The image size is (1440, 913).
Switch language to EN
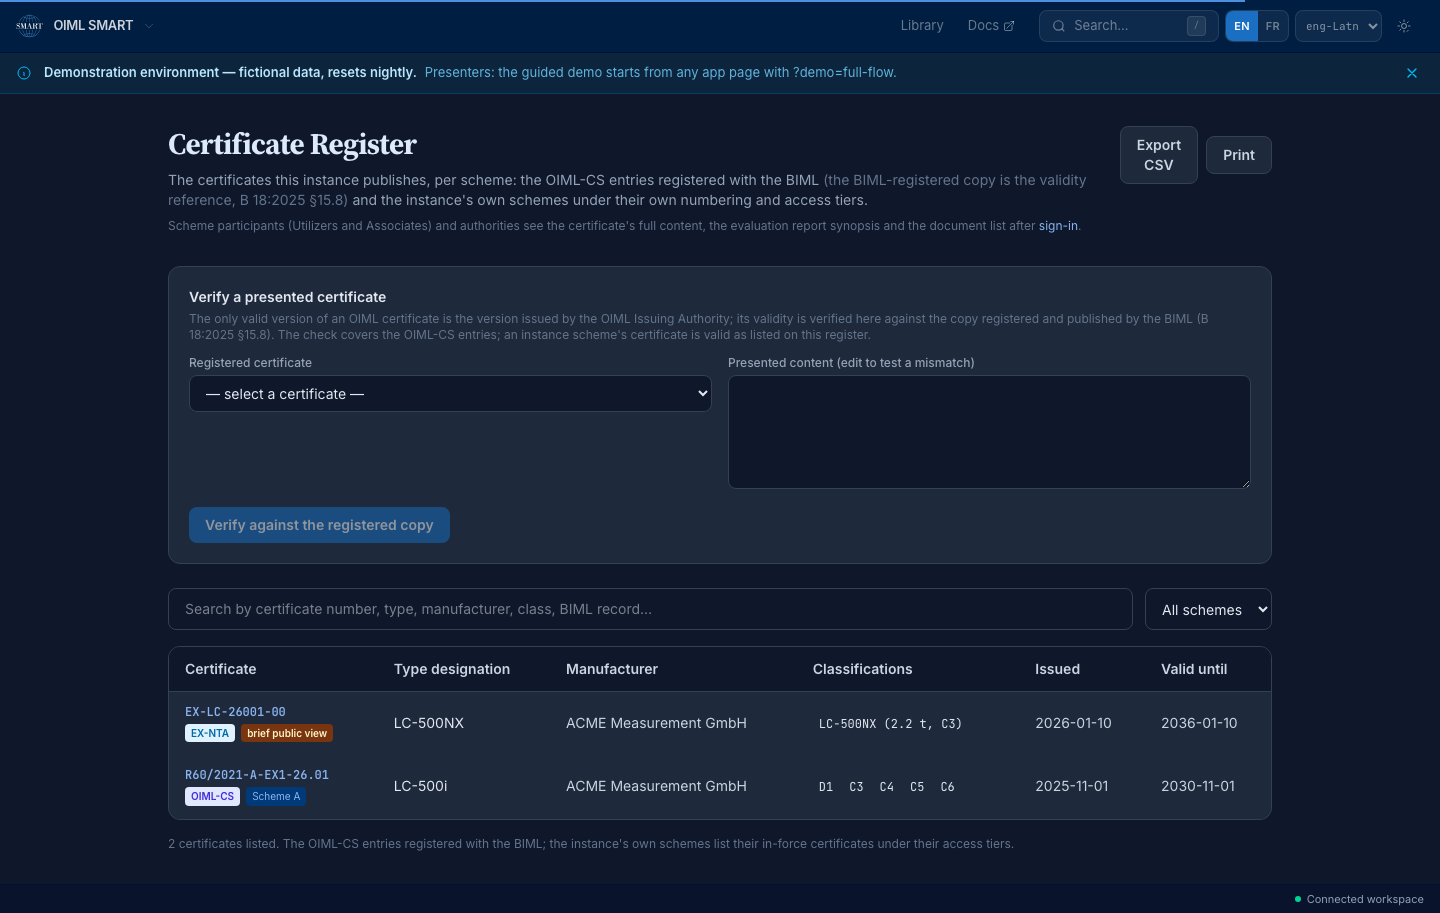[x=1242, y=26]
